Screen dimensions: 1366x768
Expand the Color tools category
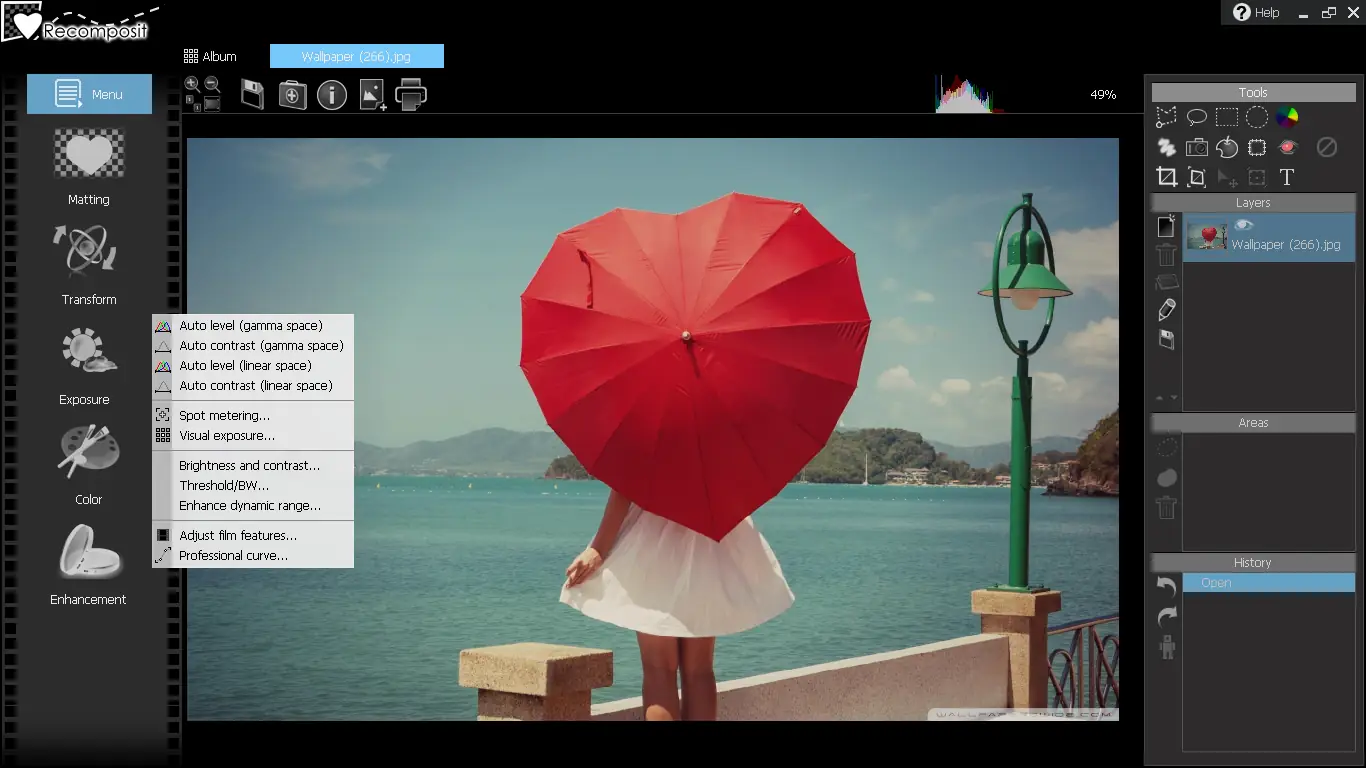point(89,465)
